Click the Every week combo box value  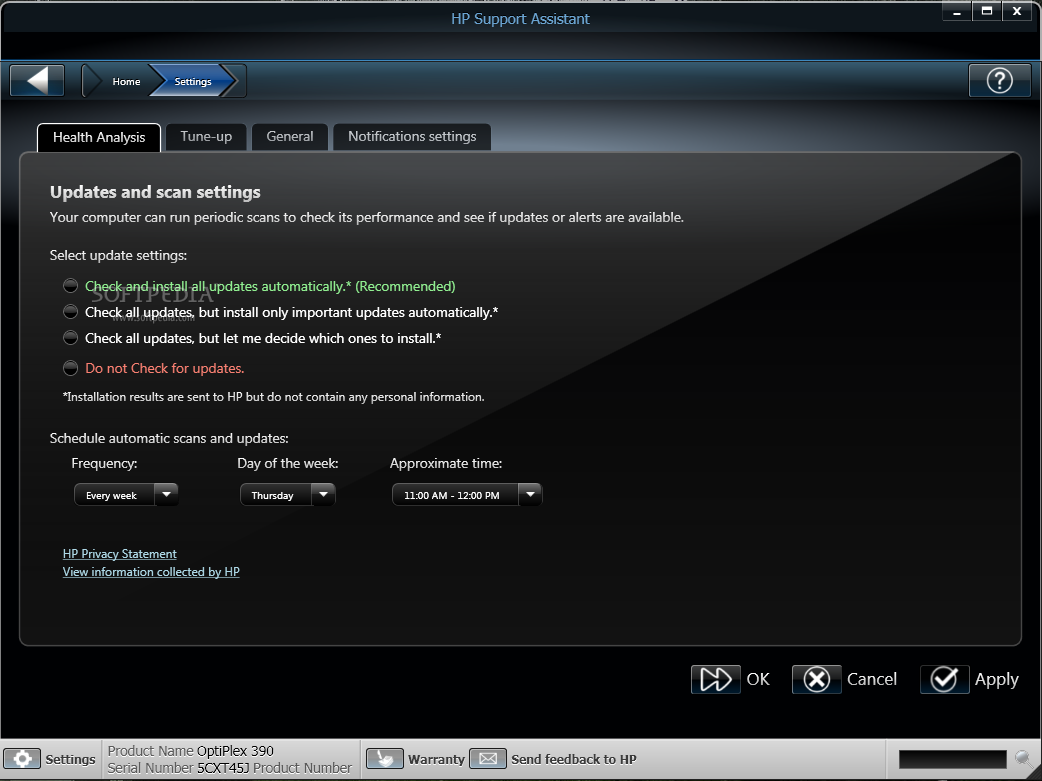click(x=114, y=495)
